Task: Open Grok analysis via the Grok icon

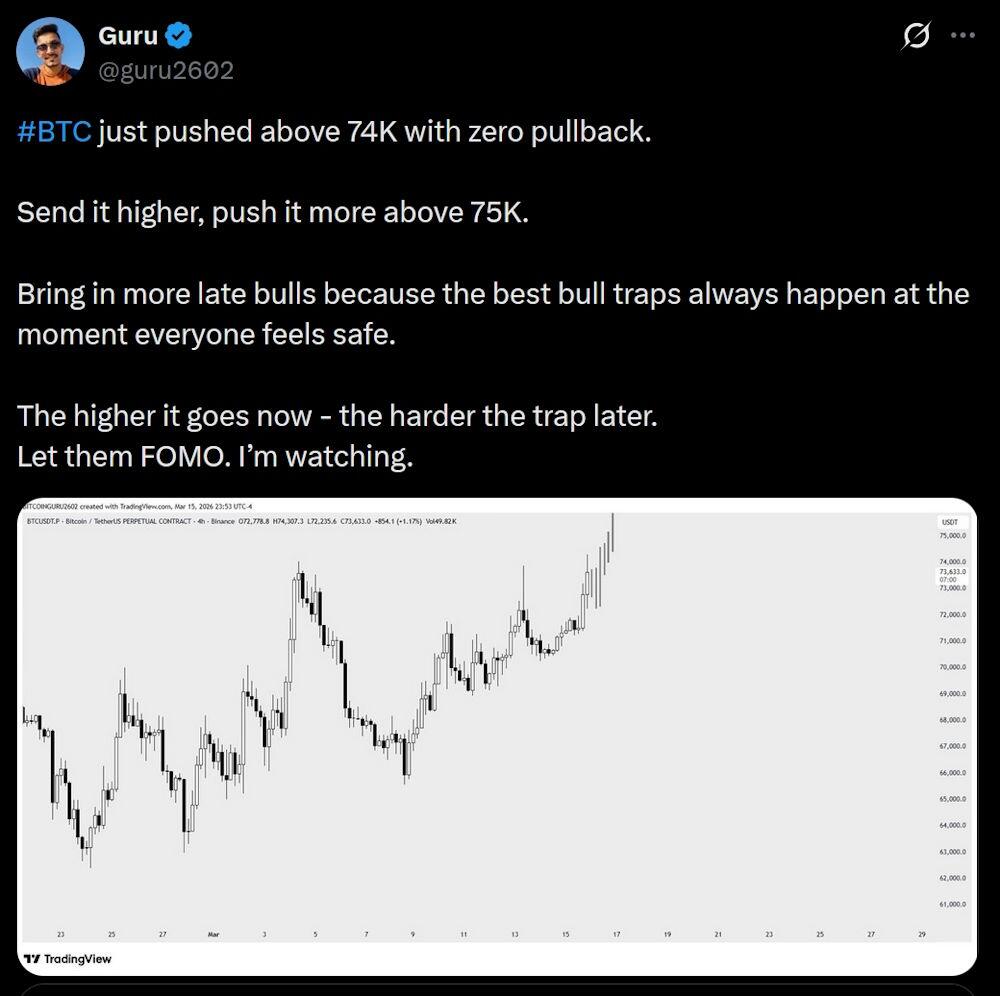Action: [x=916, y=33]
